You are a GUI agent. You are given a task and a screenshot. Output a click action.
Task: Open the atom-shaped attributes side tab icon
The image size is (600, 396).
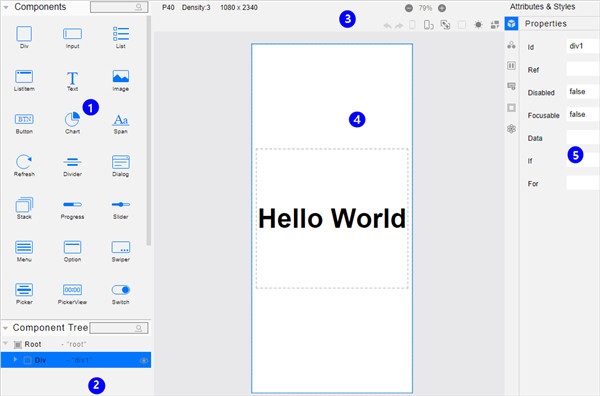point(511,129)
